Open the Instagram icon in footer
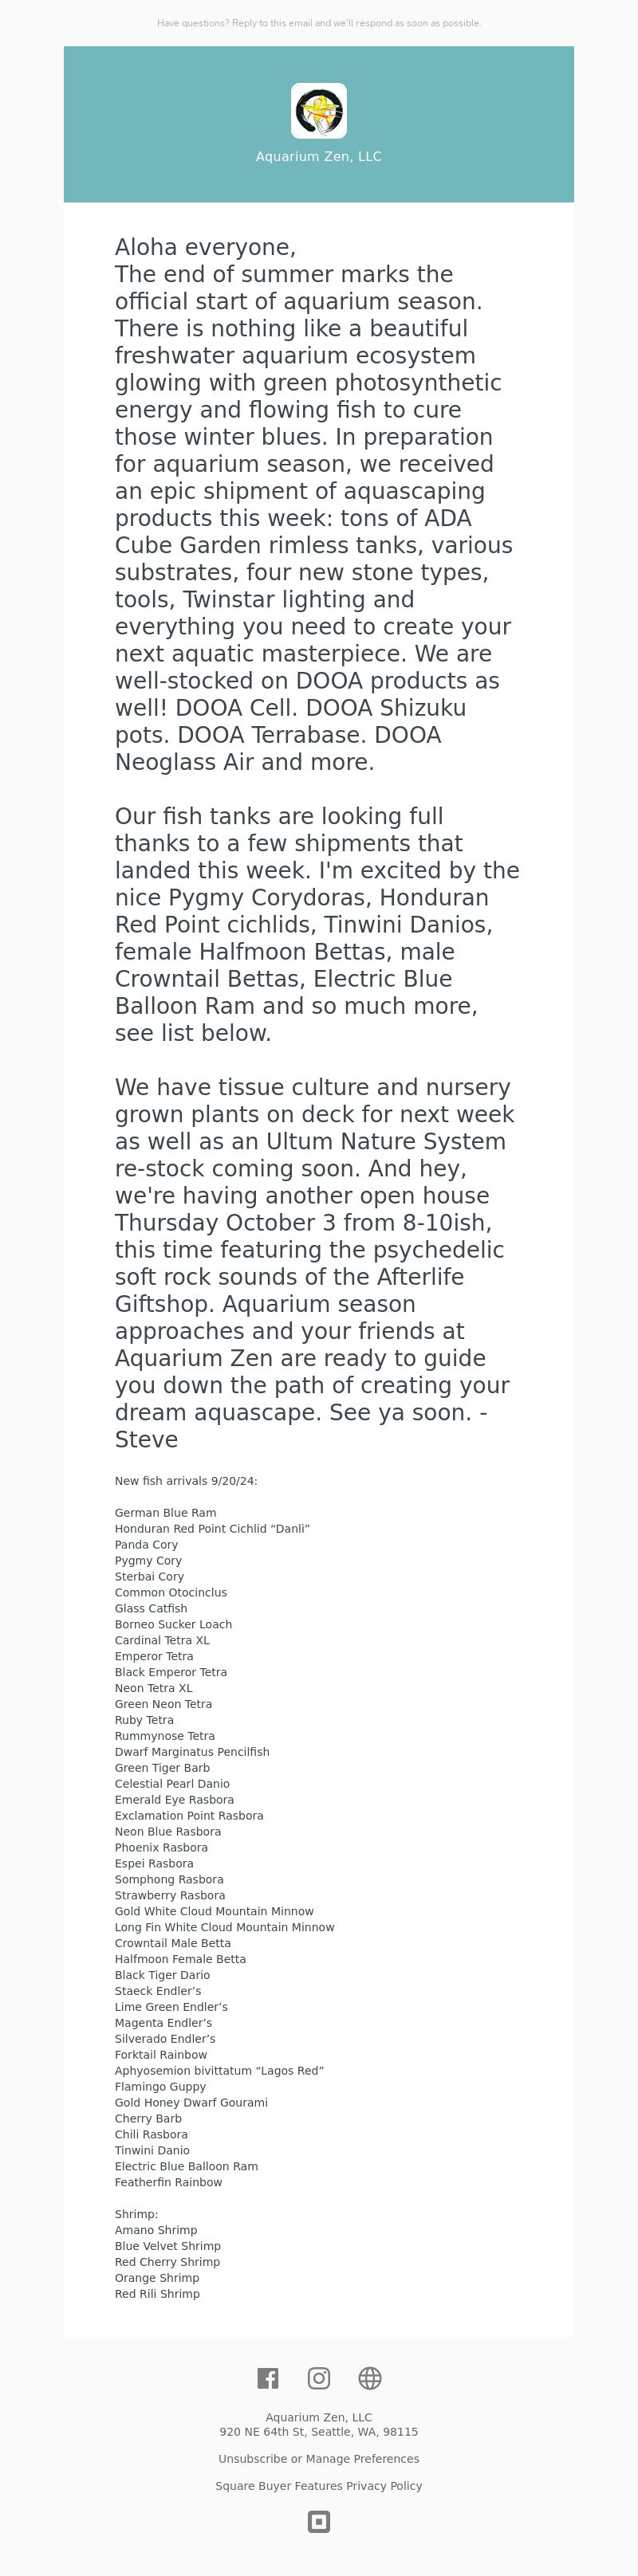This screenshot has height=2576, width=638. tap(319, 2378)
